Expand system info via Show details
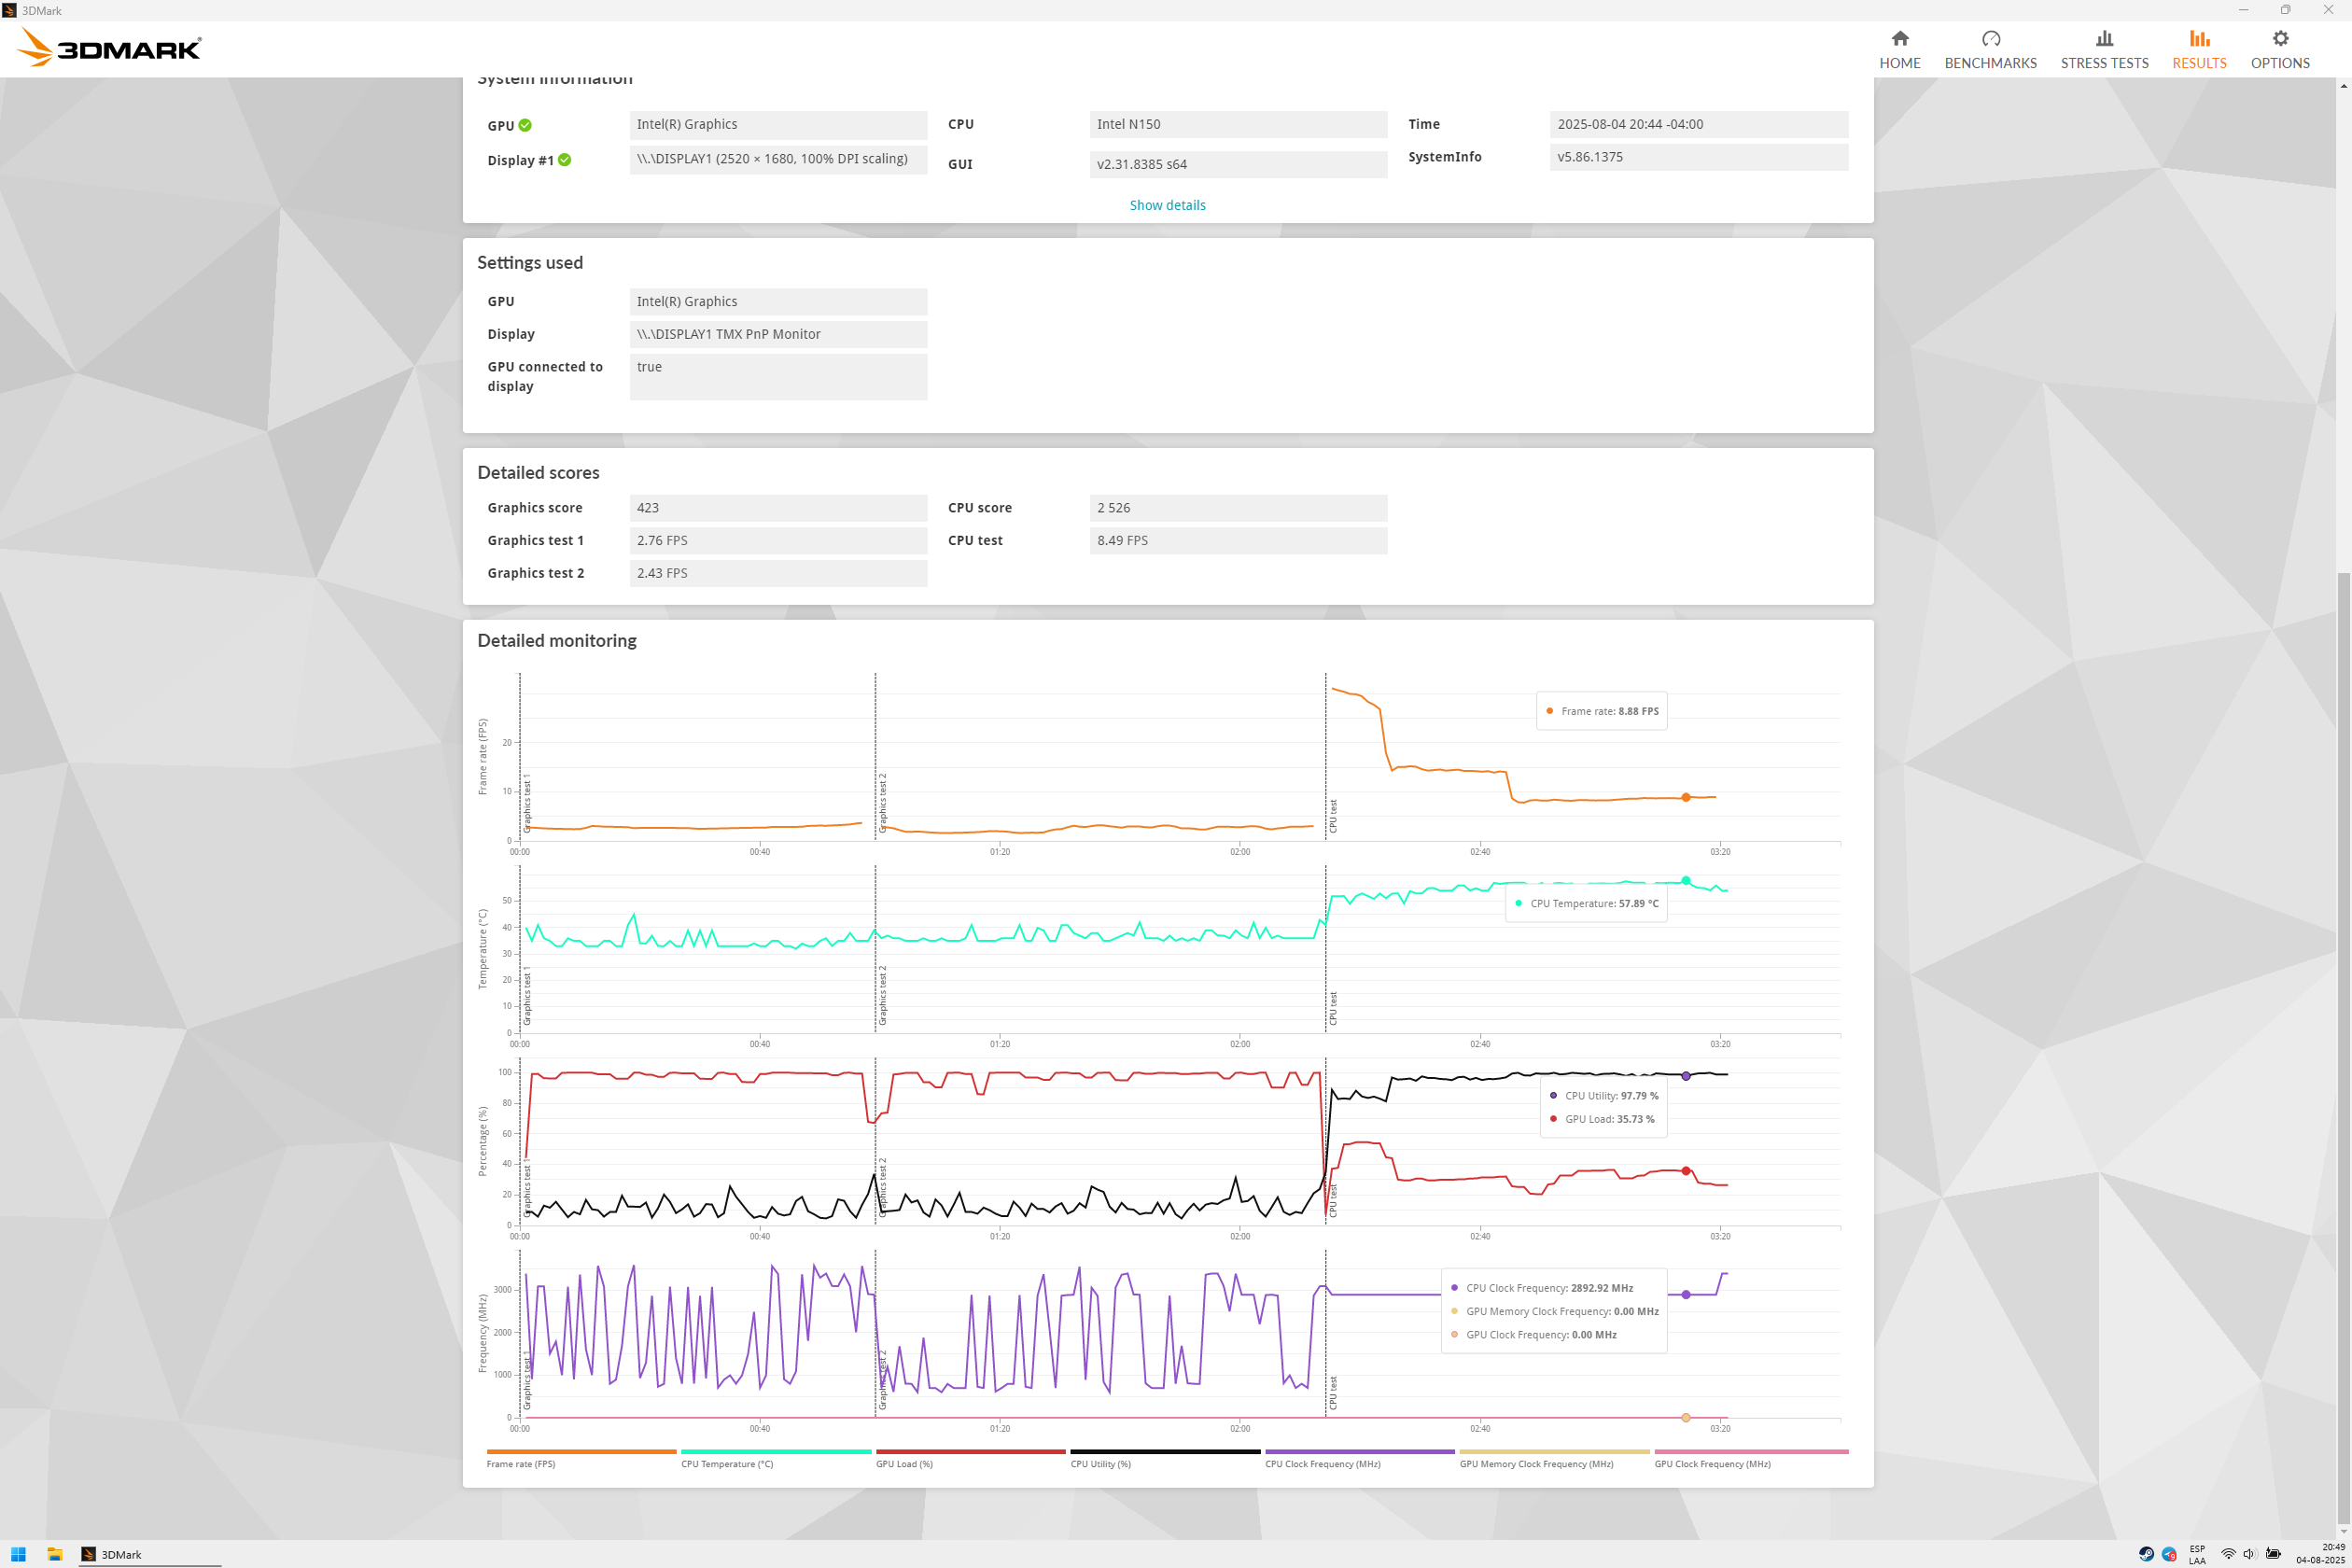 click(x=1167, y=205)
